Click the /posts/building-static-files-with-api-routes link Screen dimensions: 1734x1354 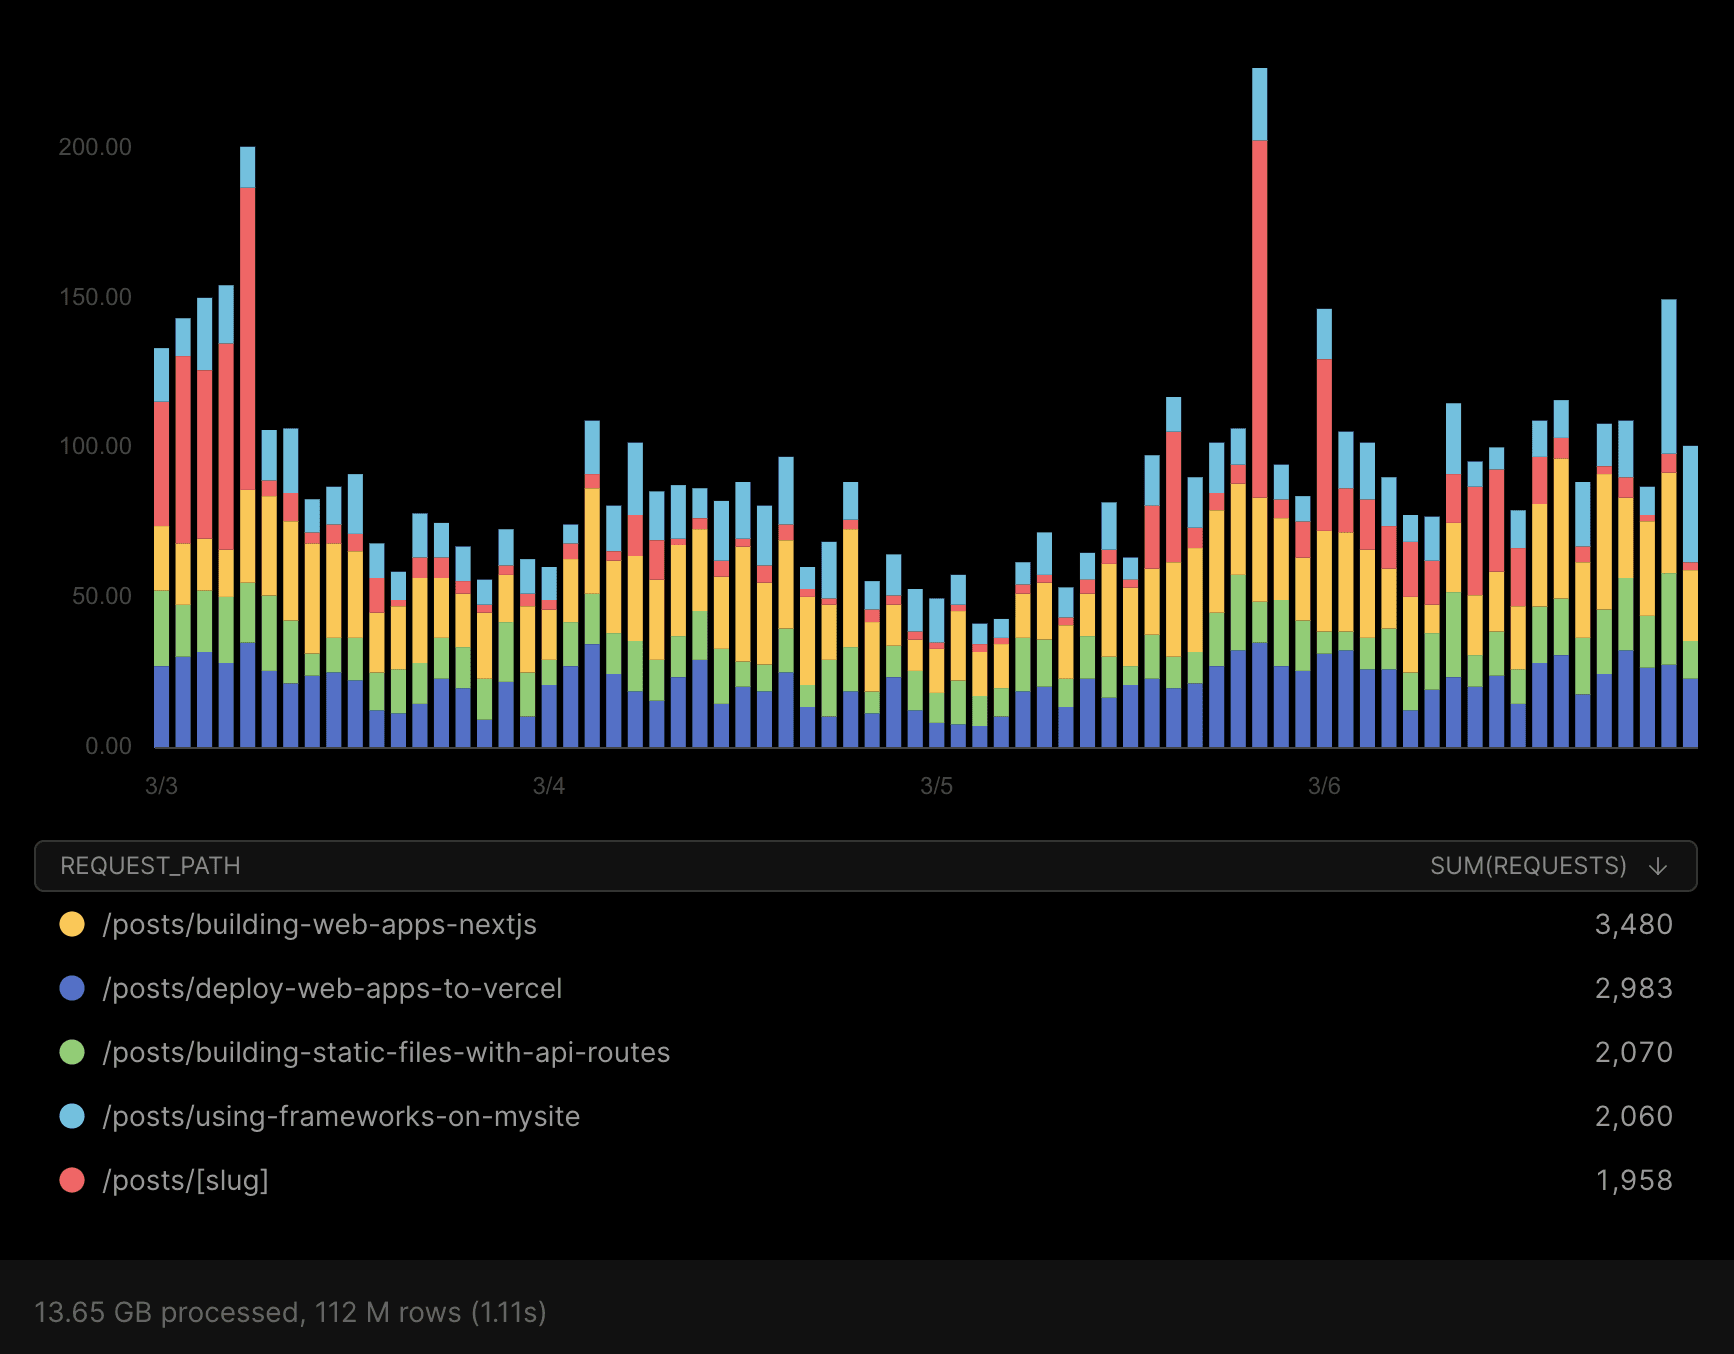[387, 1052]
